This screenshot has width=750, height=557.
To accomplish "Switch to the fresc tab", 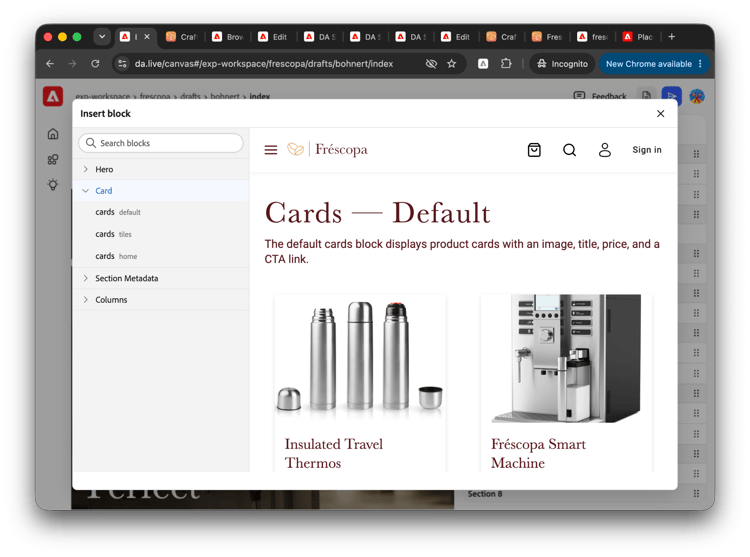I will coord(594,37).
